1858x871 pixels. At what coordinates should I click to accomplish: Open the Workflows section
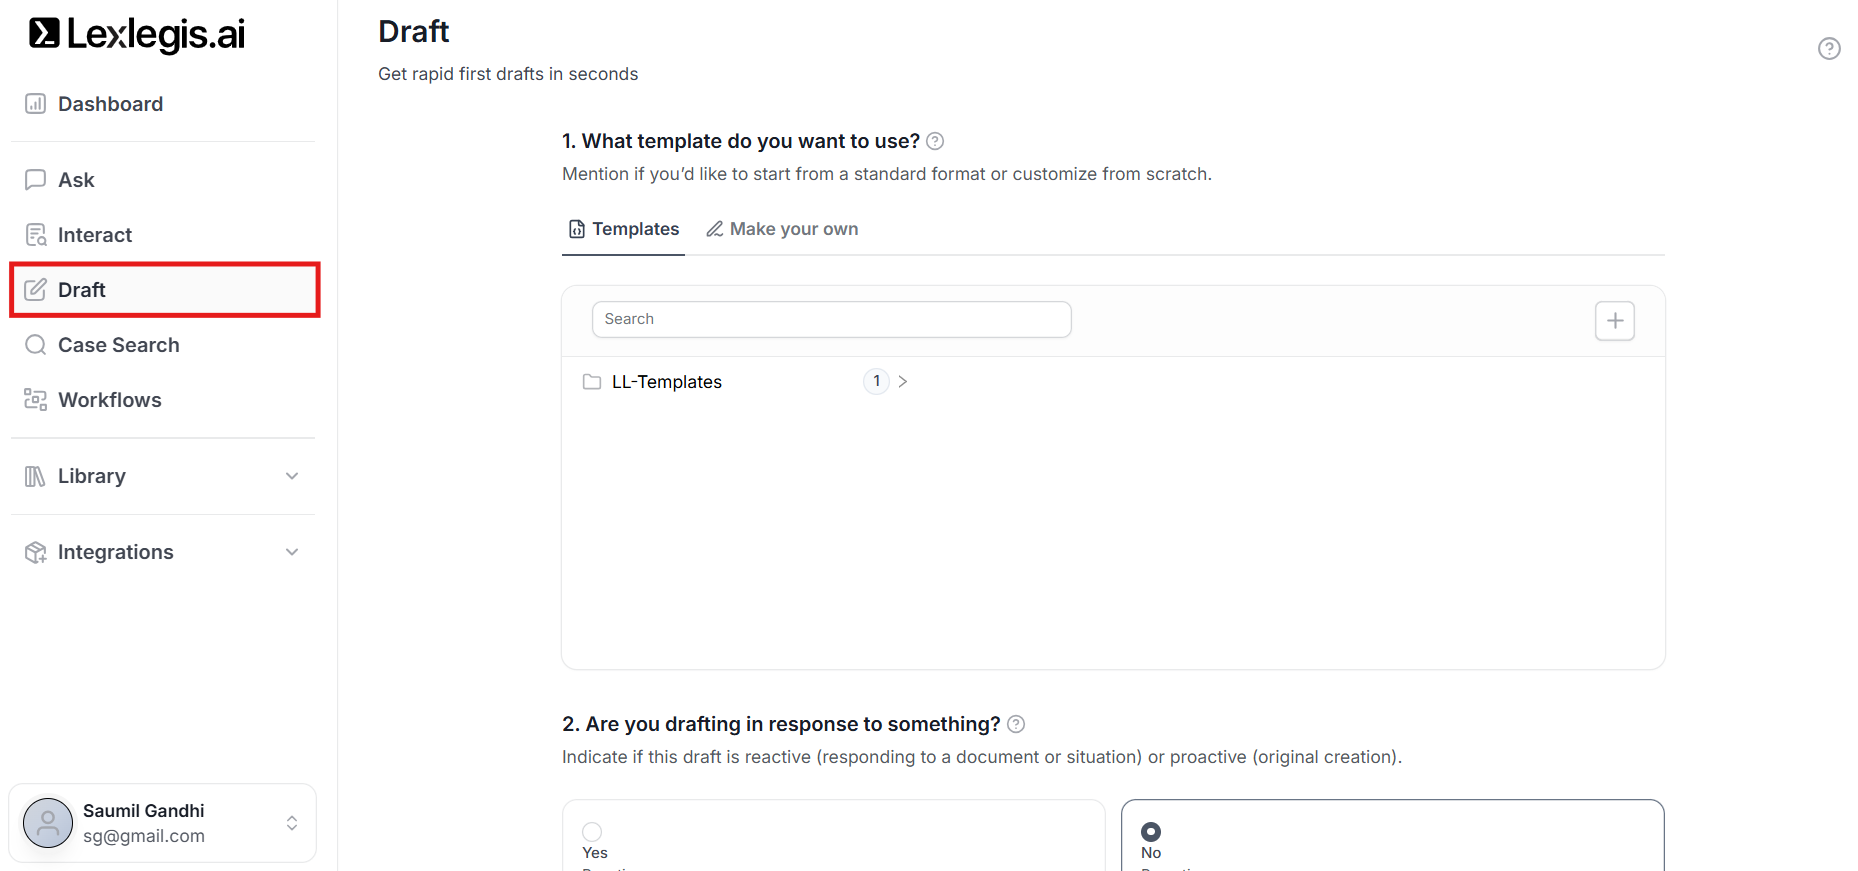coord(109,400)
